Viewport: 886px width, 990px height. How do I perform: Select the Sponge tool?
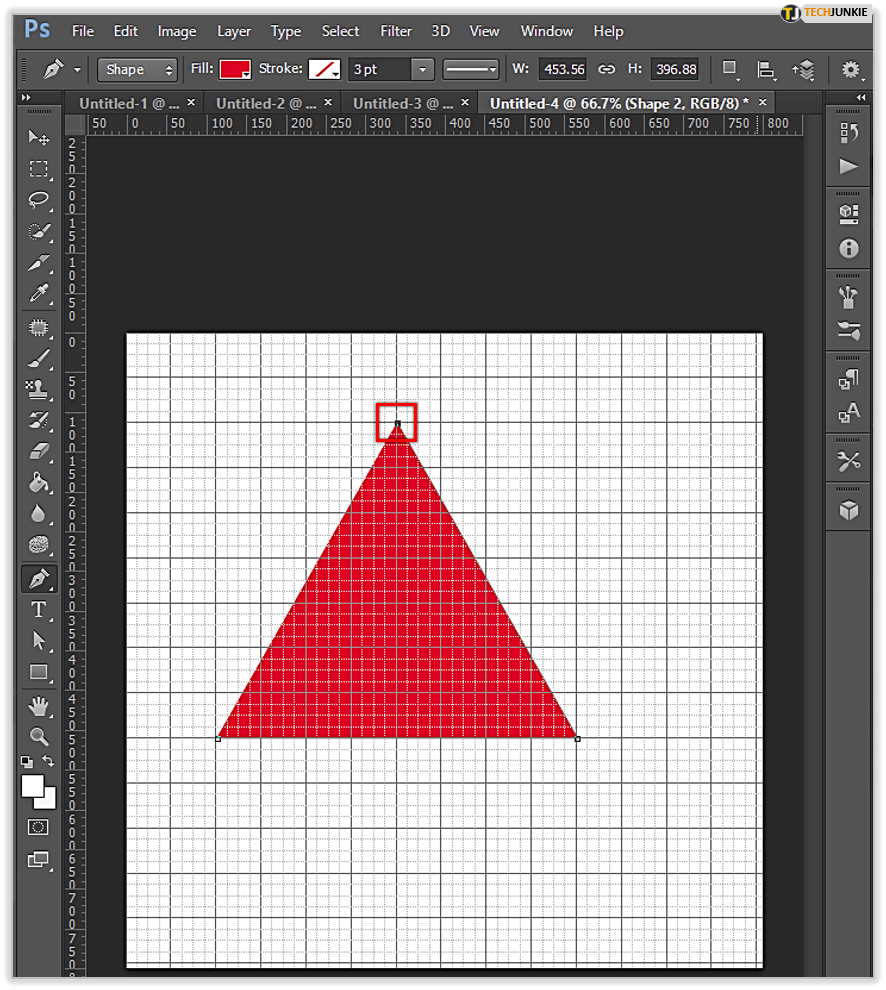point(39,545)
